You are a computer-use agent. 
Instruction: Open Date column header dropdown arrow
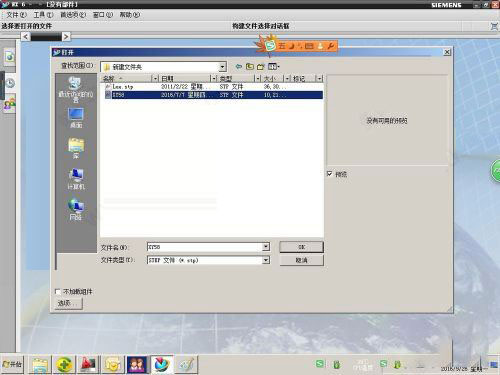pos(214,79)
